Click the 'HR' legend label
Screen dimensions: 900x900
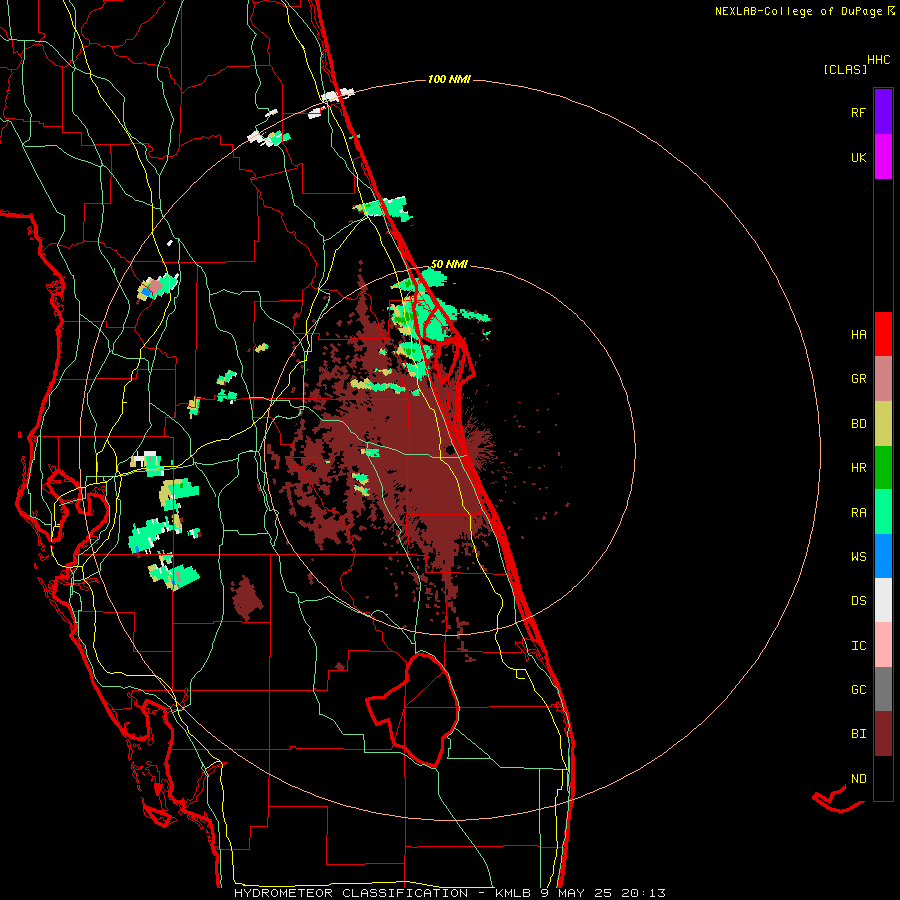pos(858,468)
